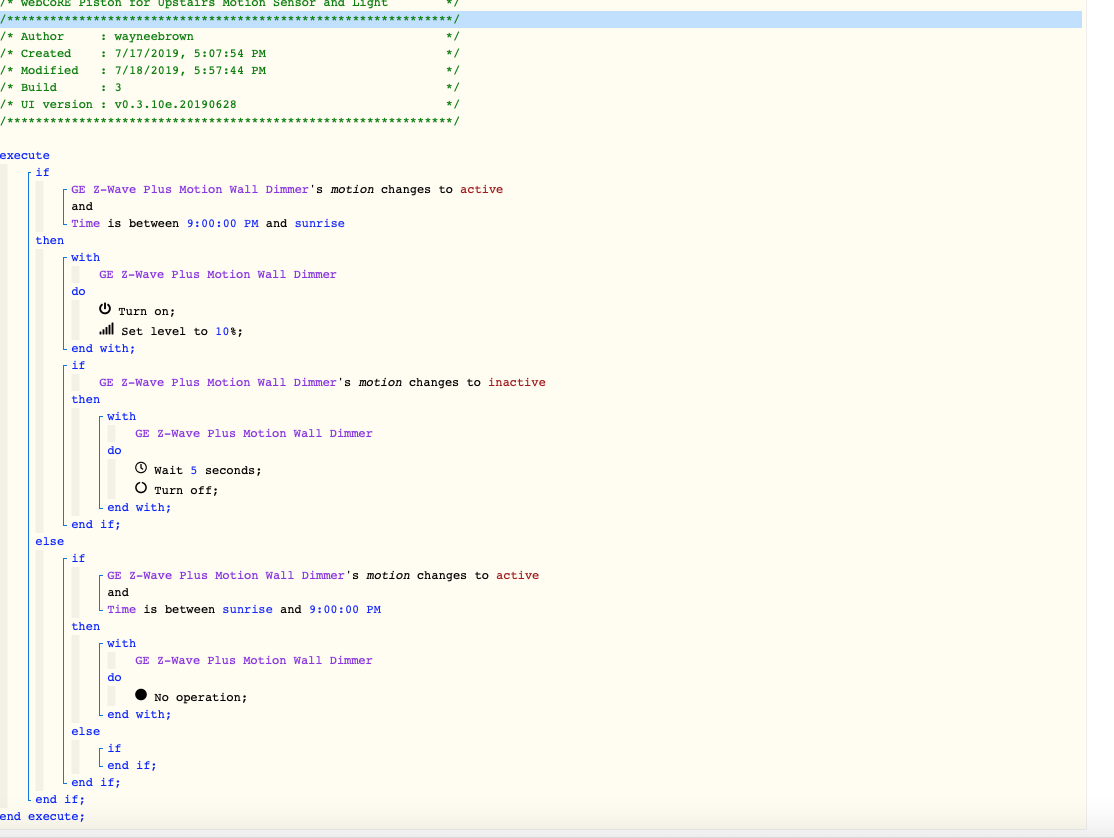Screen dimensions: 1114x838
Task: Click the first 'end with;' after Set level
Action: [103, 349]
